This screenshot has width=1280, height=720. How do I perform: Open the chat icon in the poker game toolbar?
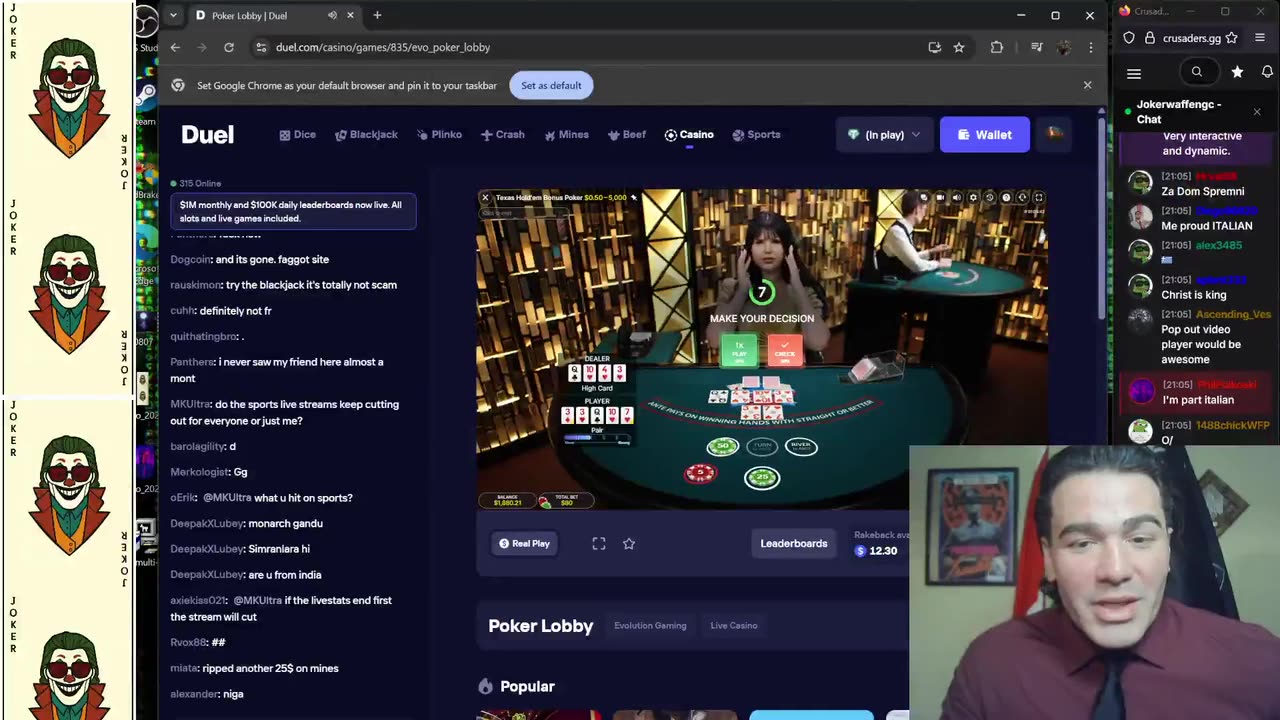point(924,197)
